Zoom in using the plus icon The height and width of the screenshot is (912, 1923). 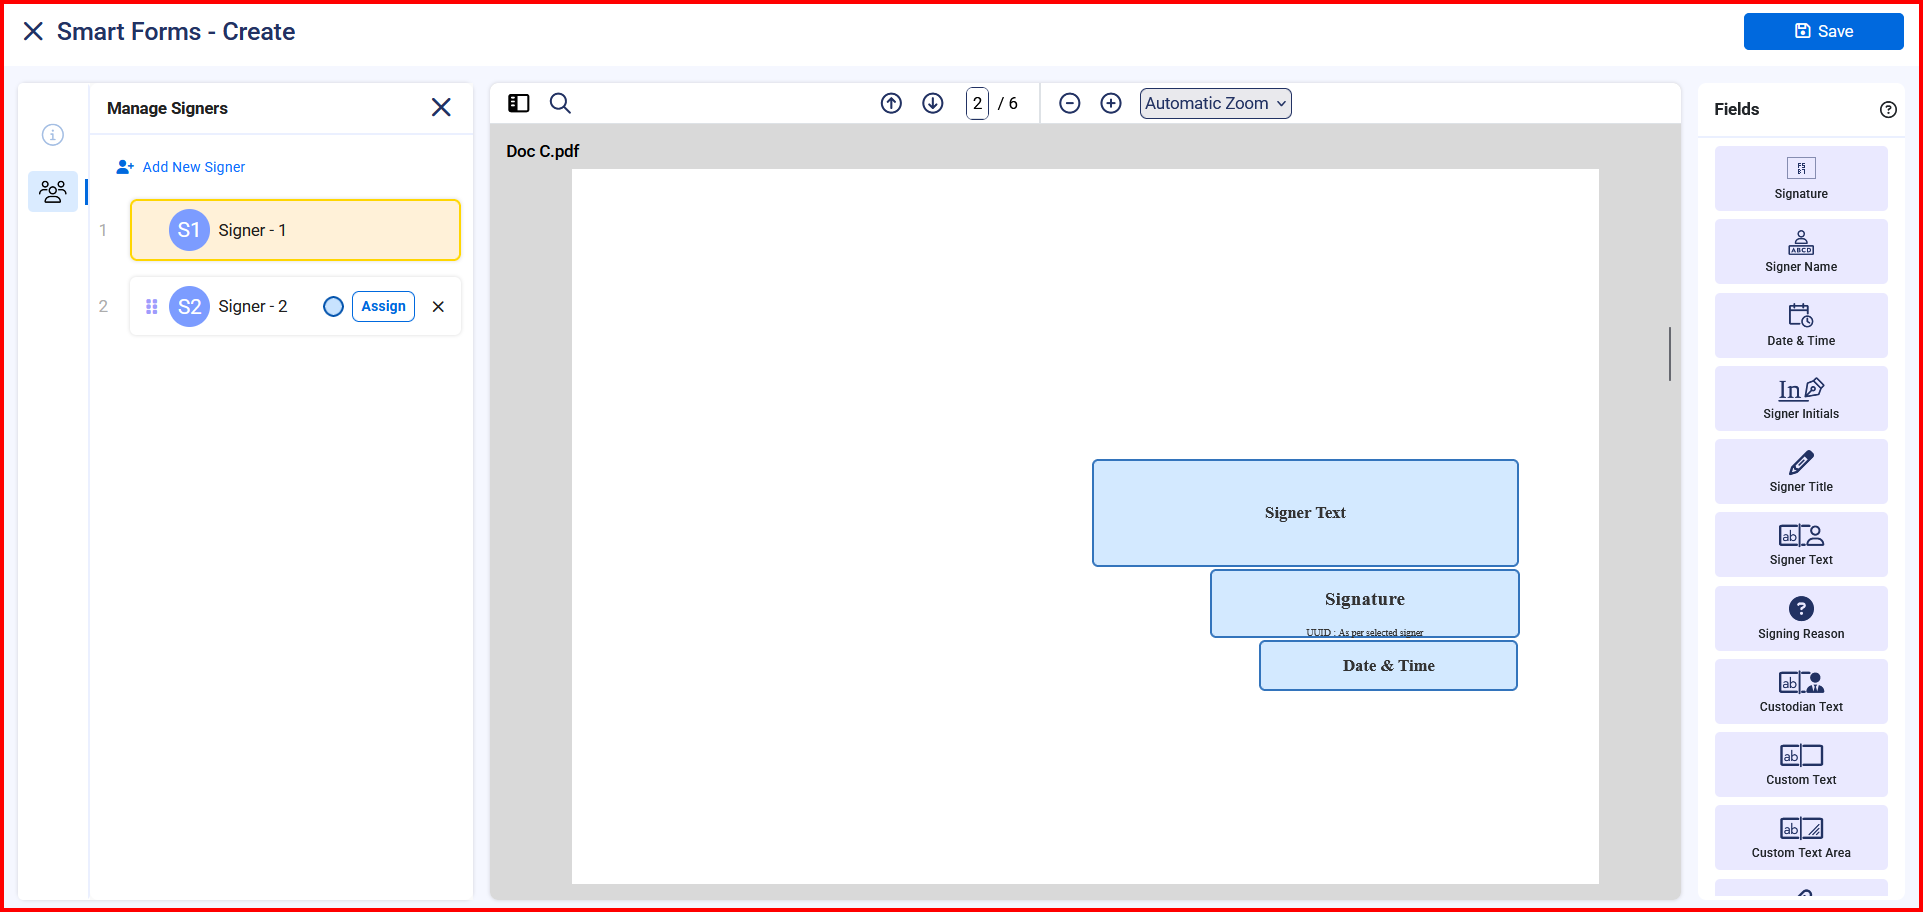(1111, 103)
